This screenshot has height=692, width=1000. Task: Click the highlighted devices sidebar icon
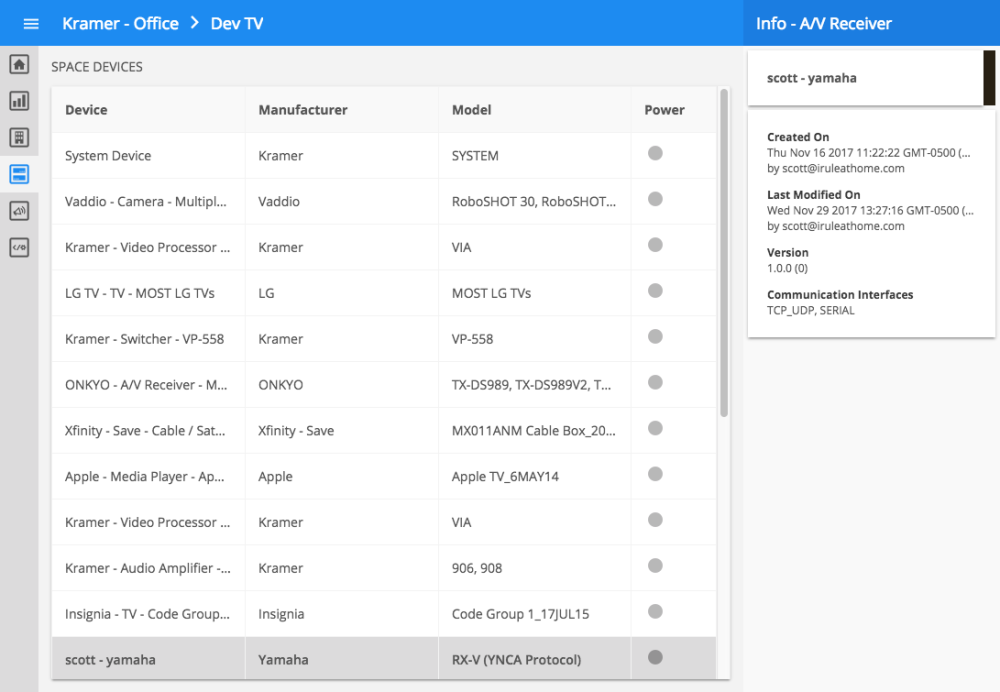point(19,174)
